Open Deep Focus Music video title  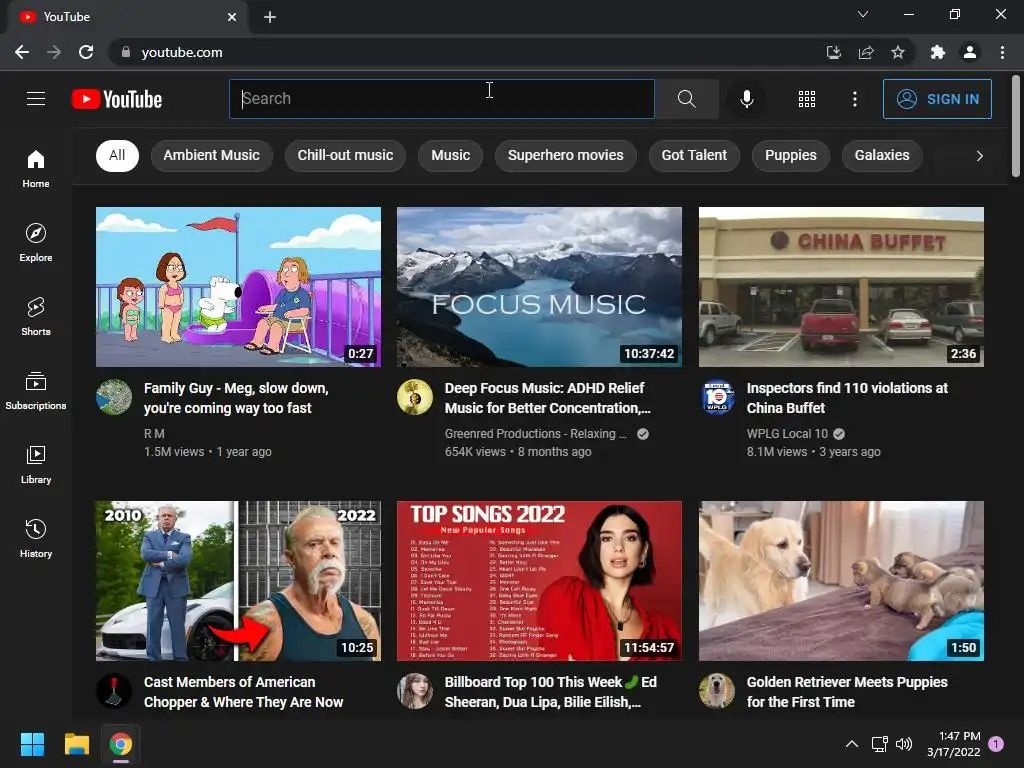[548, 398]
